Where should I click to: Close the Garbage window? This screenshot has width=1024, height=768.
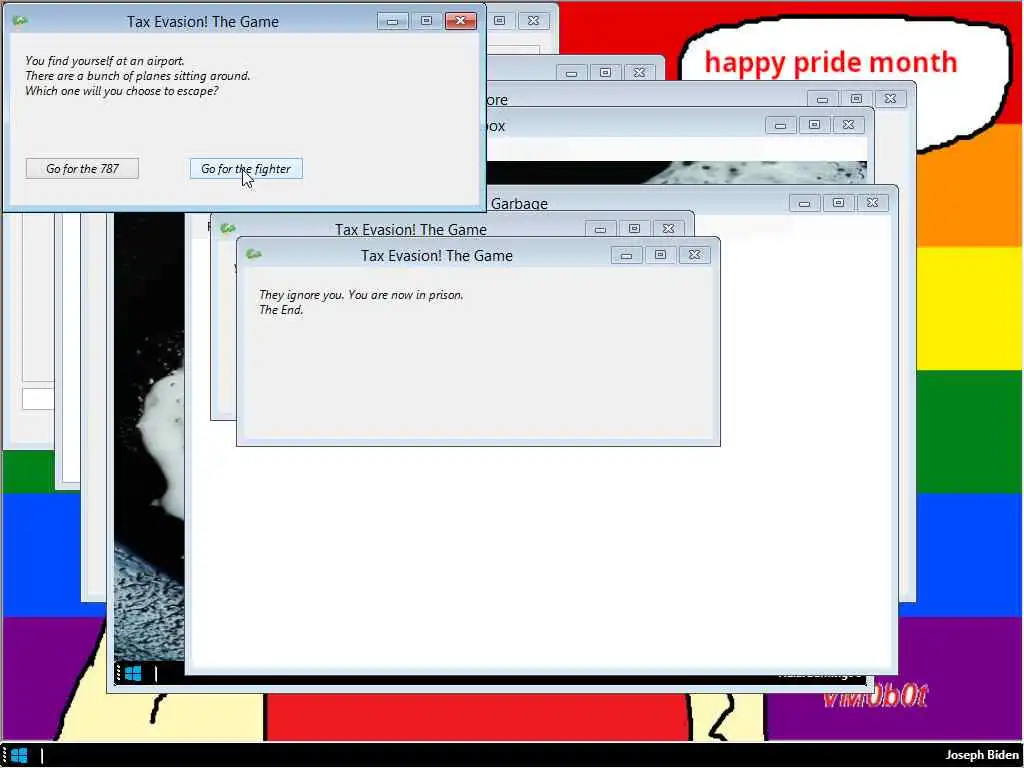(872, 203)
